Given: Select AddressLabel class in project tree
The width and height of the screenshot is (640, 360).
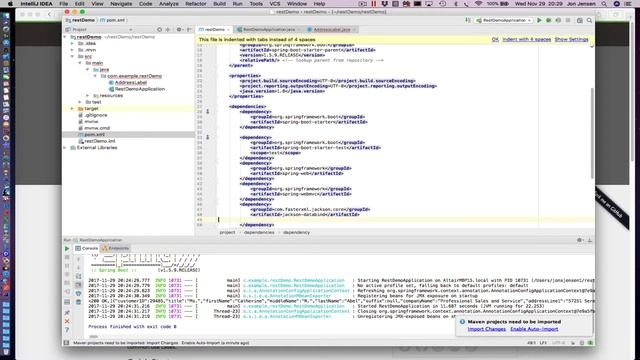Looking at the screenshot, I should point(131,82).
